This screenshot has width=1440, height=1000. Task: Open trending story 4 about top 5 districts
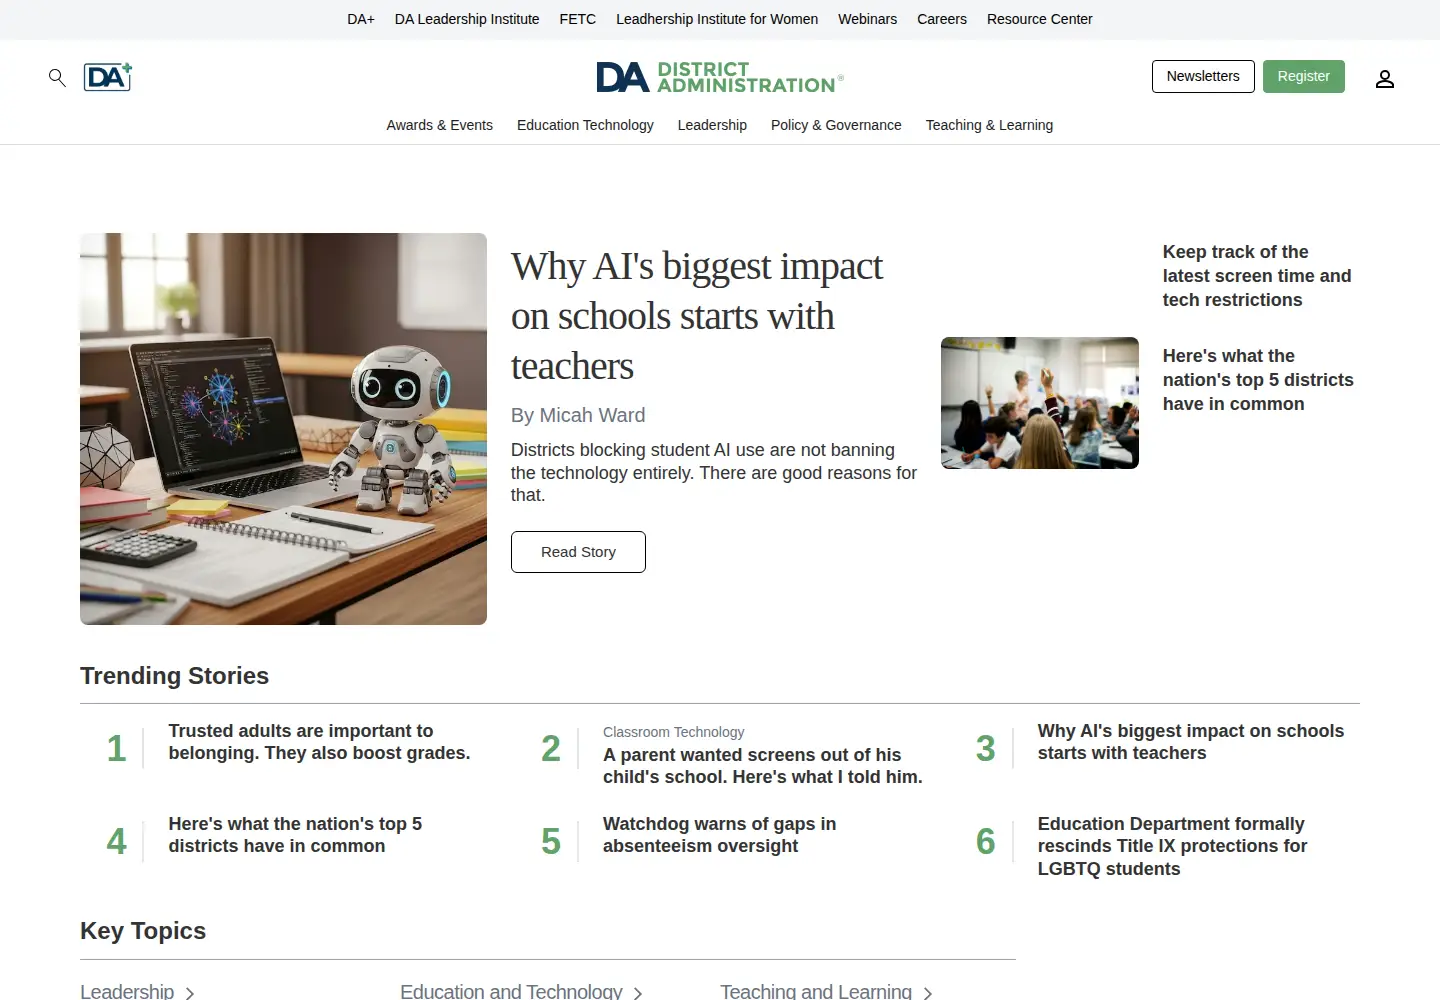click(295, 835)
